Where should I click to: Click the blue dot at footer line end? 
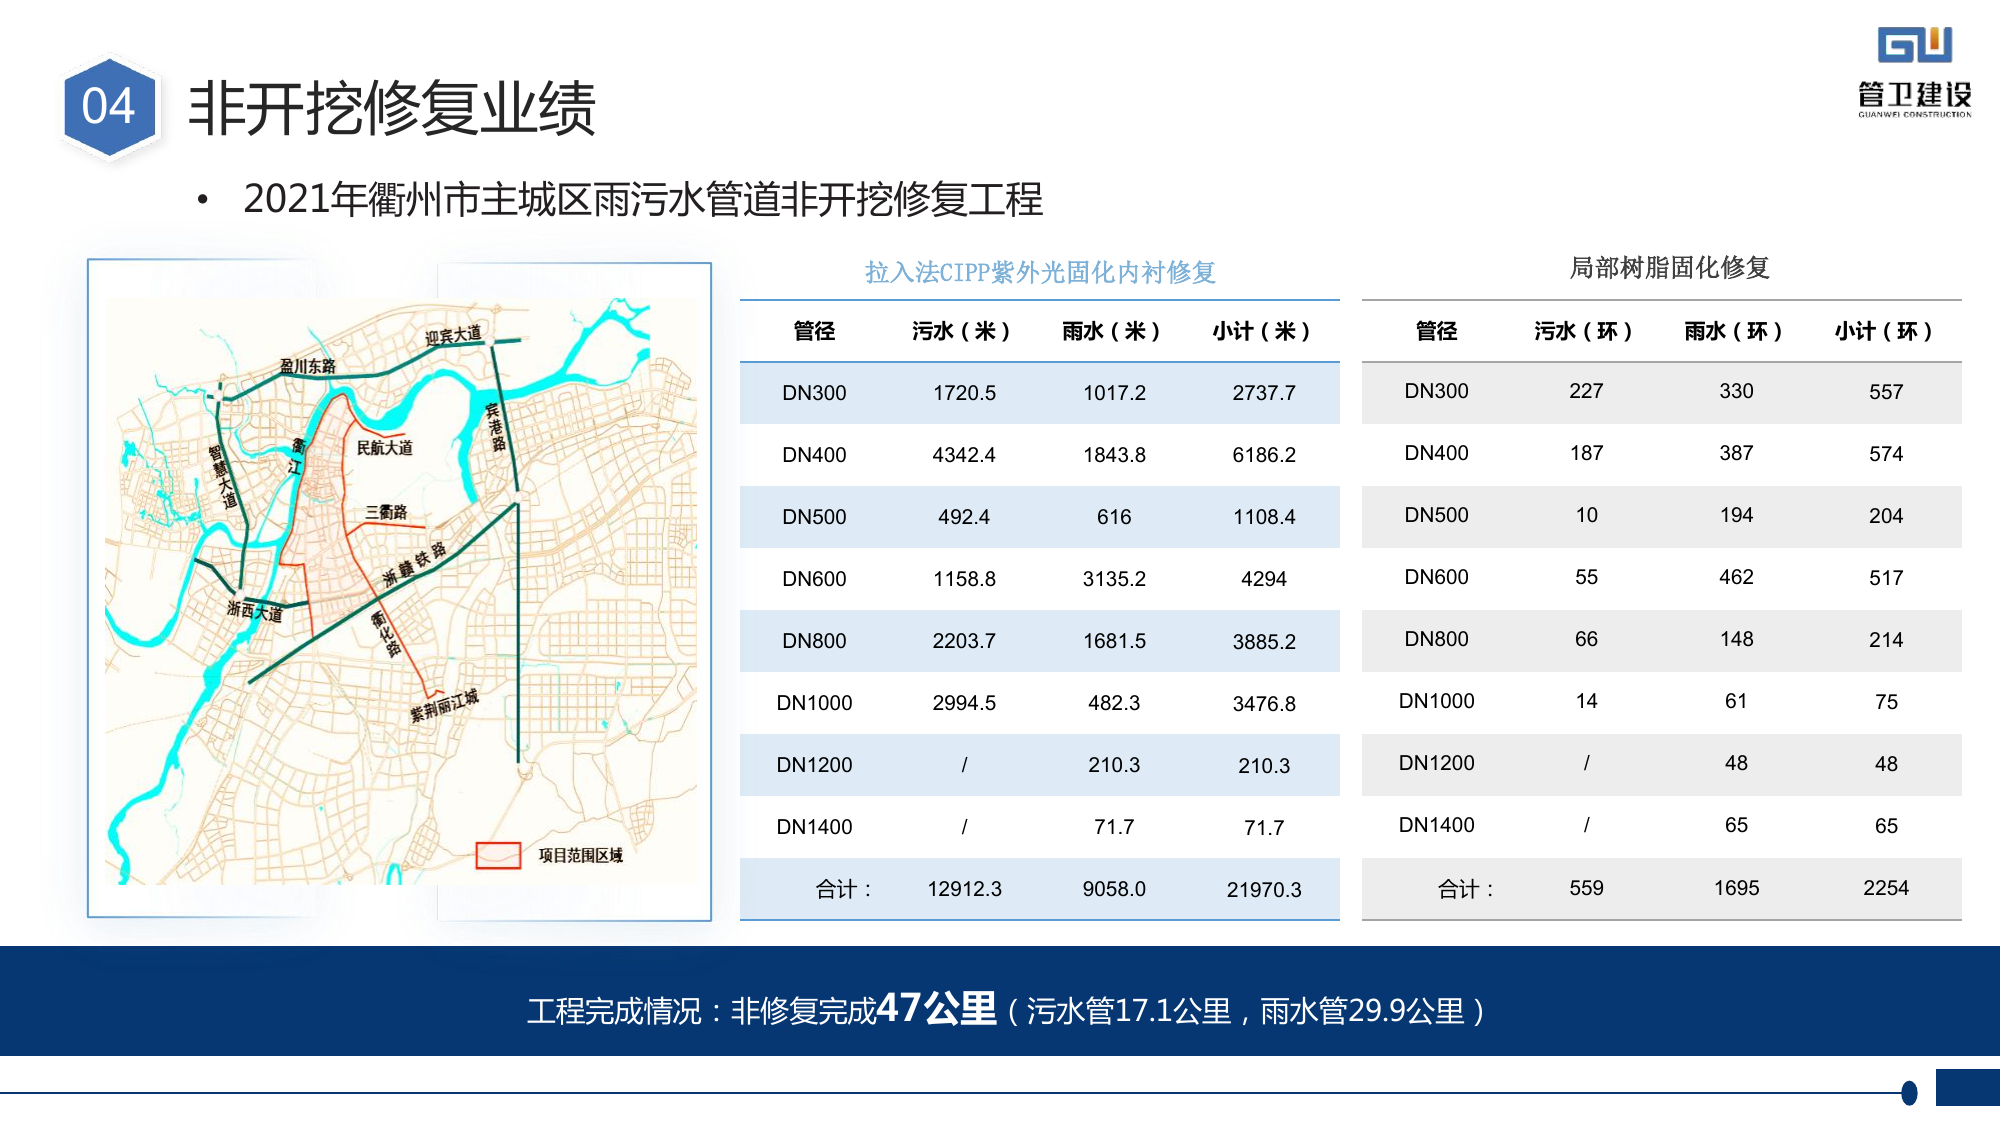point(1909,1093)
